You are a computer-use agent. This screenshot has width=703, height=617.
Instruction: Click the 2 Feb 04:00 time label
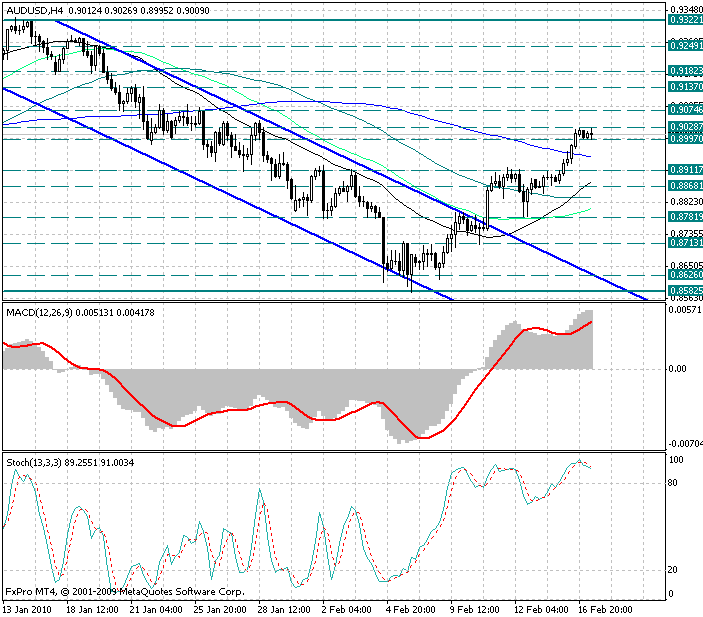point(347,610)
